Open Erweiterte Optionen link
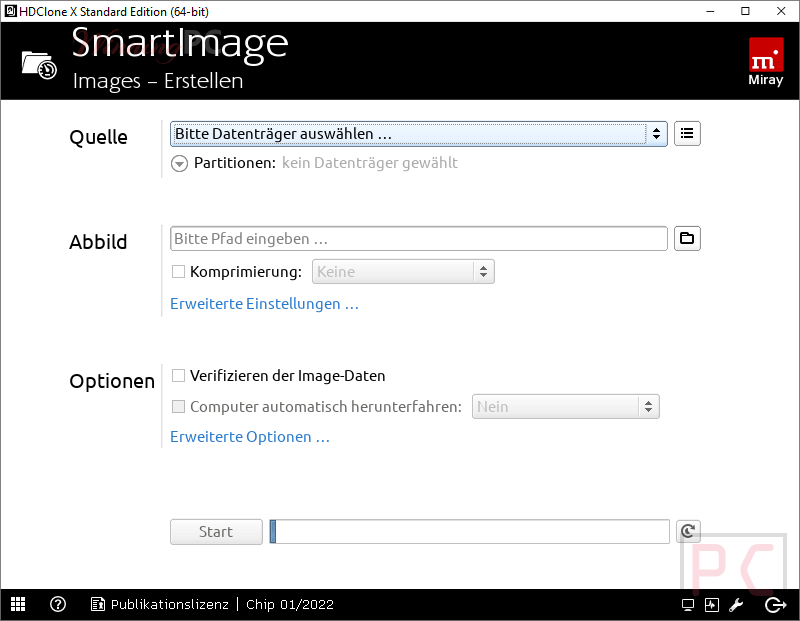Image resolution: width=800 pixels, height=621 pixels. [x=250, y=437]
